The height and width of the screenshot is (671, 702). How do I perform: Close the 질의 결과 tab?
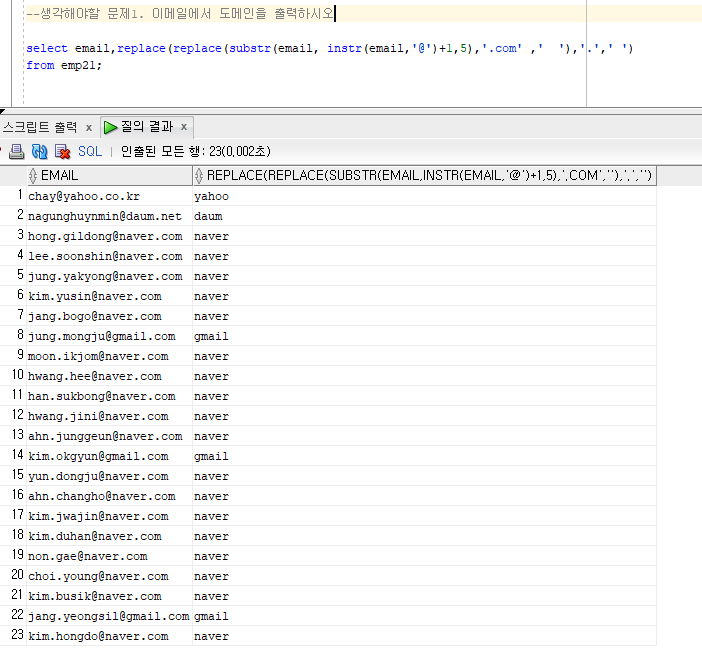click(x=185, y=128)
